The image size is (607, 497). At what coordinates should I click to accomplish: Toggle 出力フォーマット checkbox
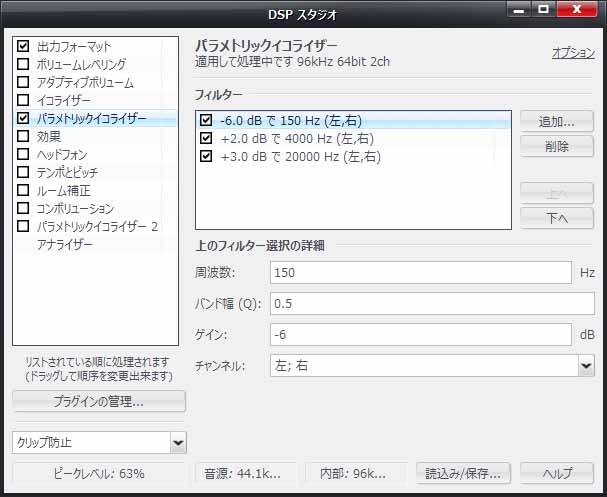pos(23,46)
